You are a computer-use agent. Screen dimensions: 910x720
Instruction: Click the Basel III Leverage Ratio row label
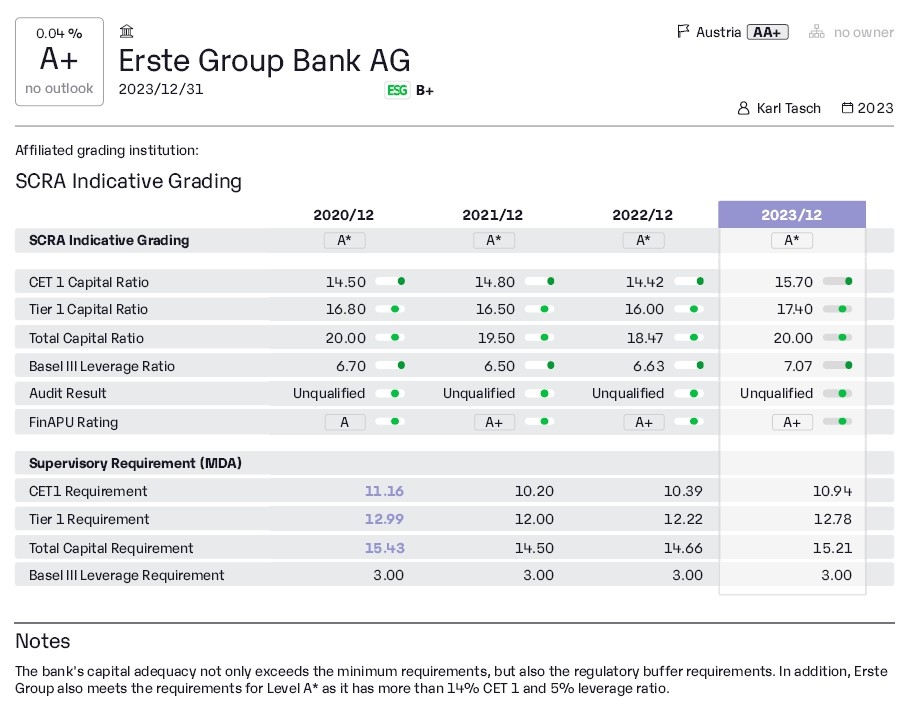pyautogui.click(x=102, y=366)
